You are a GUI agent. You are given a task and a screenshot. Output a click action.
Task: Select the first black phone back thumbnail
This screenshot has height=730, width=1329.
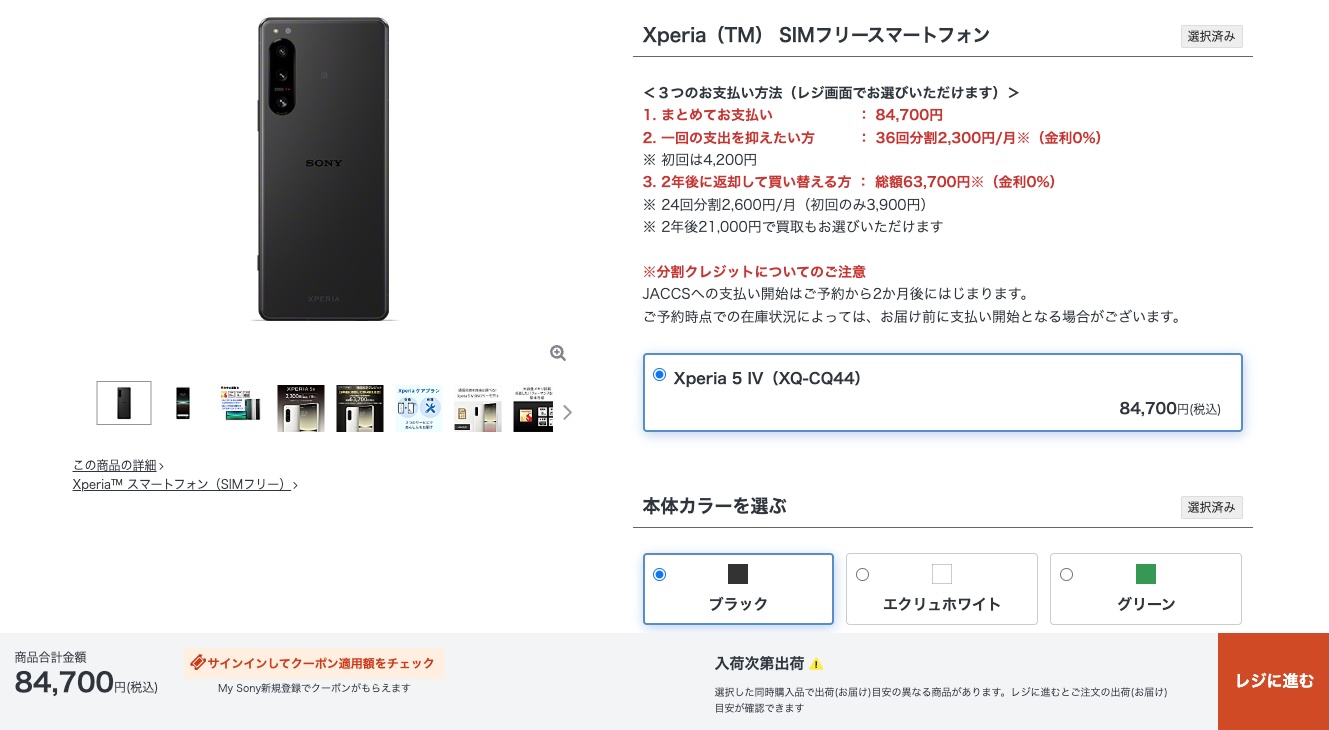124,403
